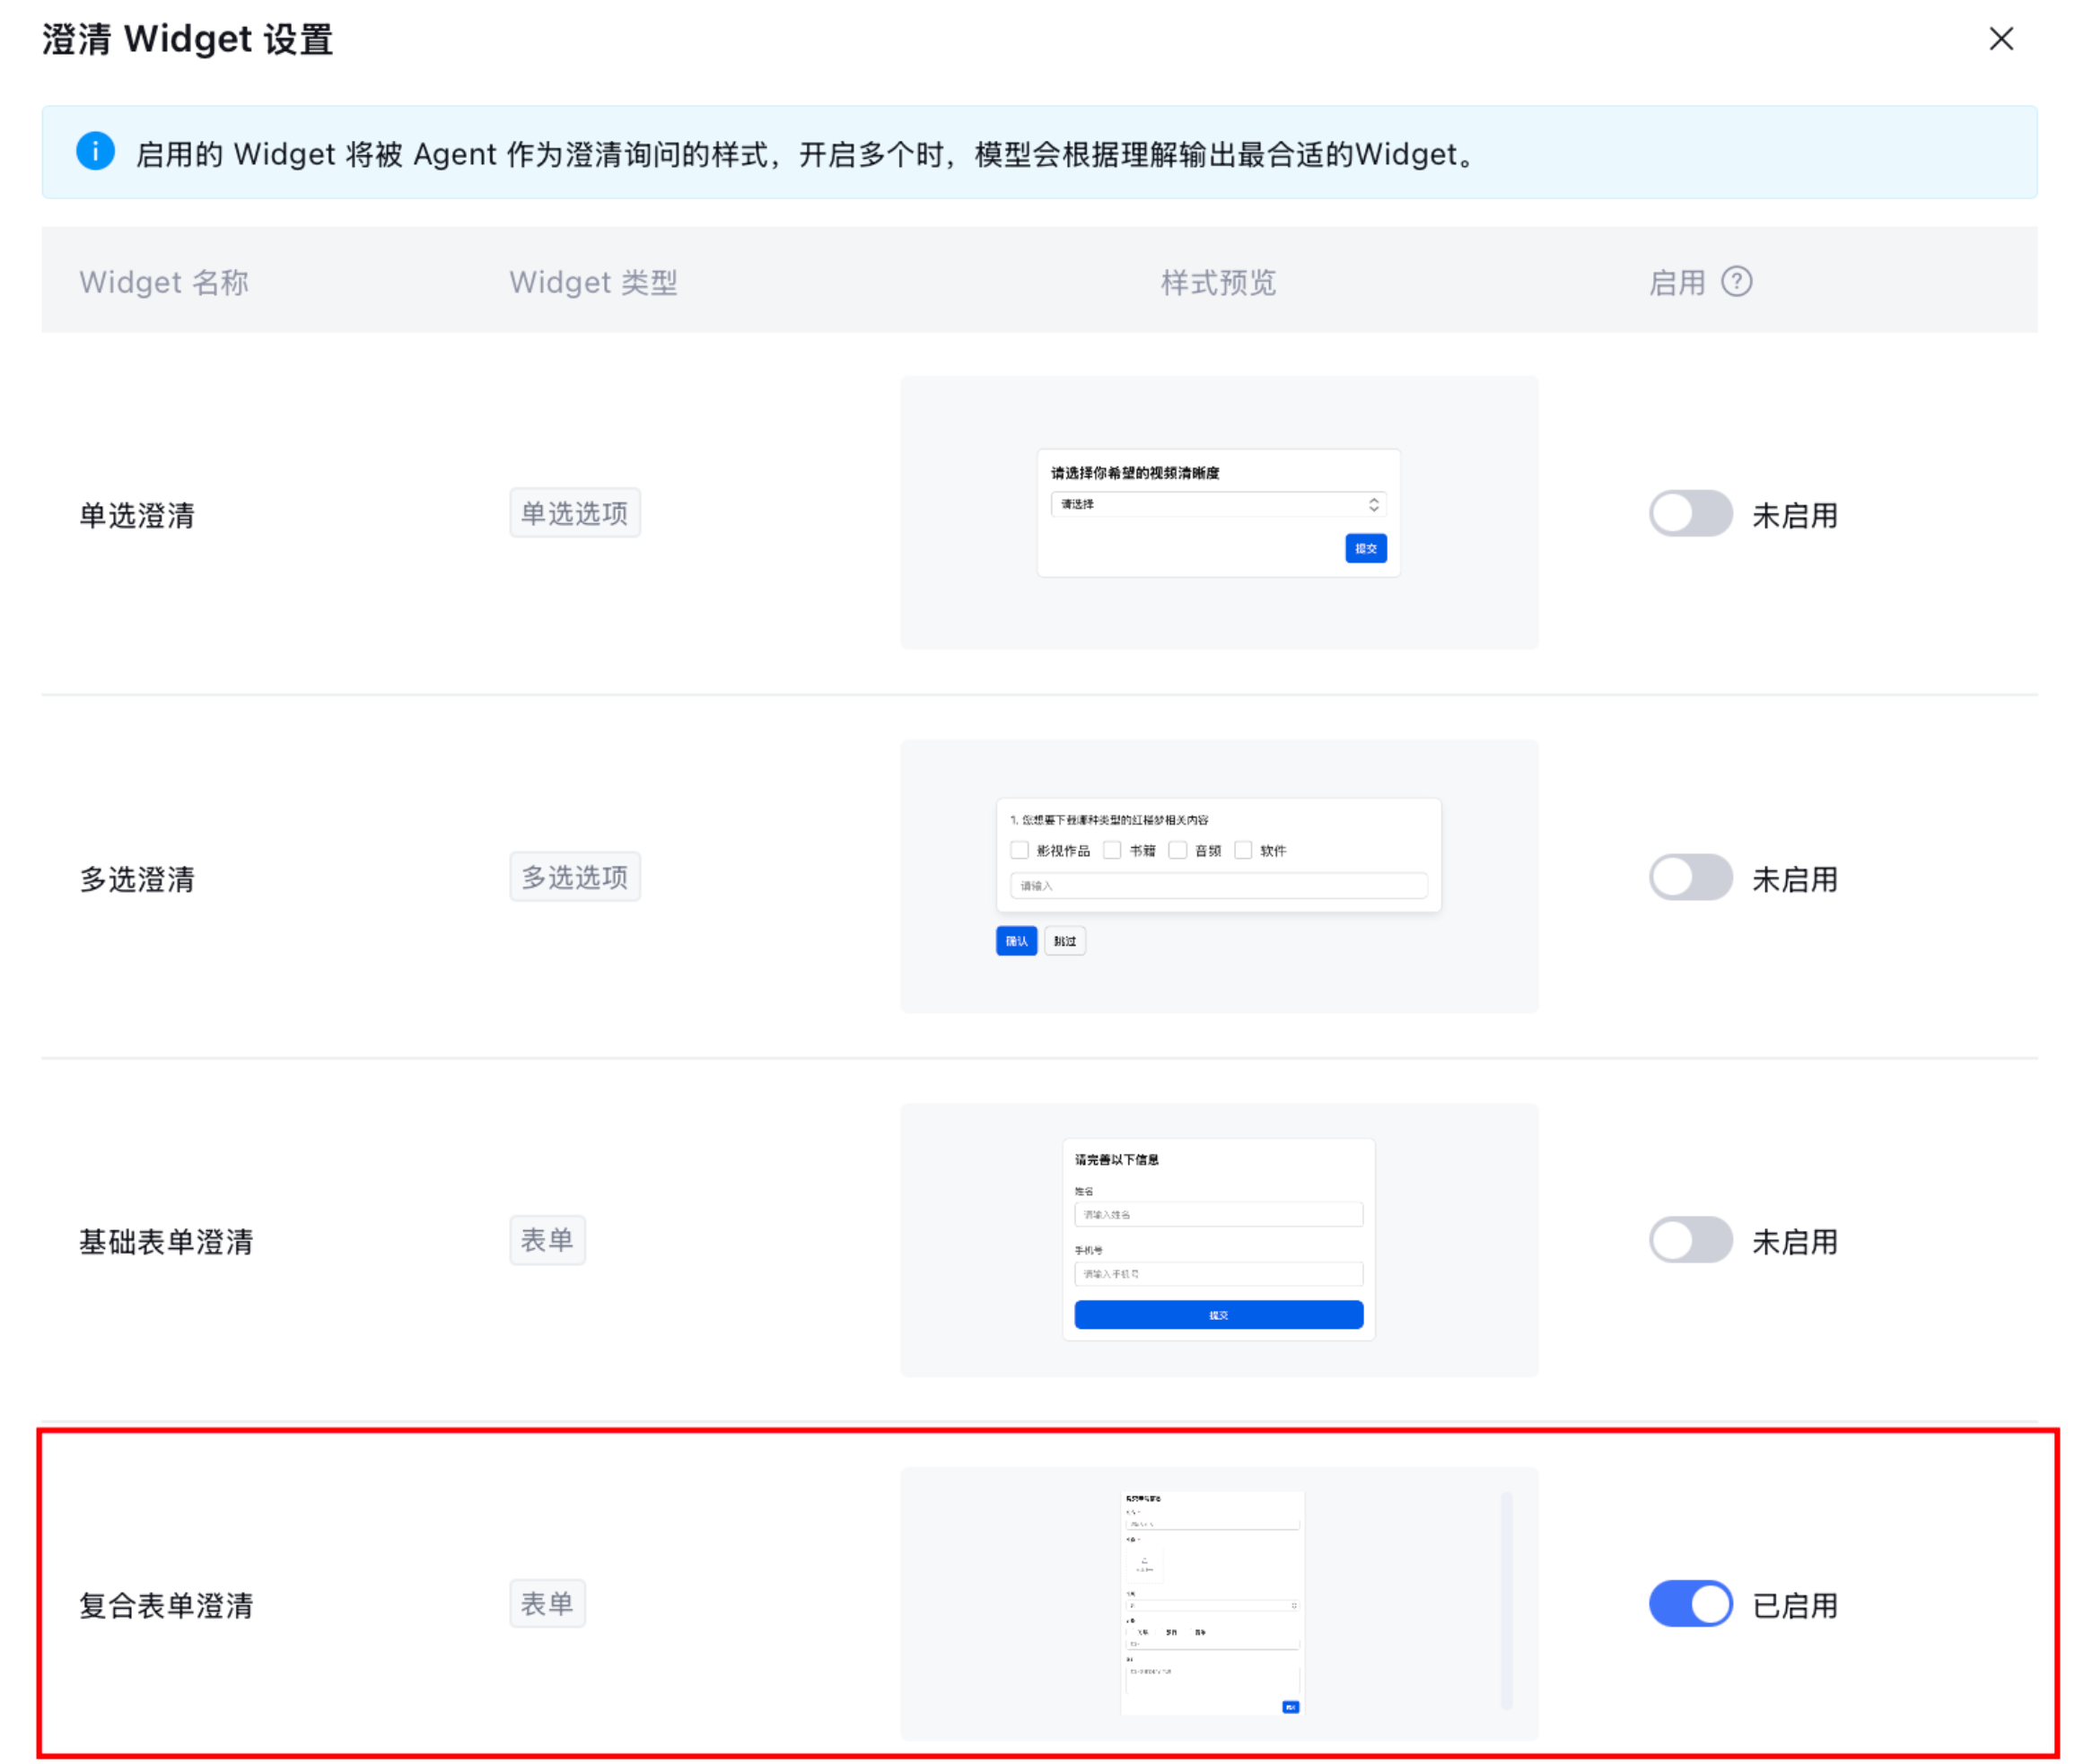Click the help icon next to 启用
2075x1764 pixels.
point(1736,282)
